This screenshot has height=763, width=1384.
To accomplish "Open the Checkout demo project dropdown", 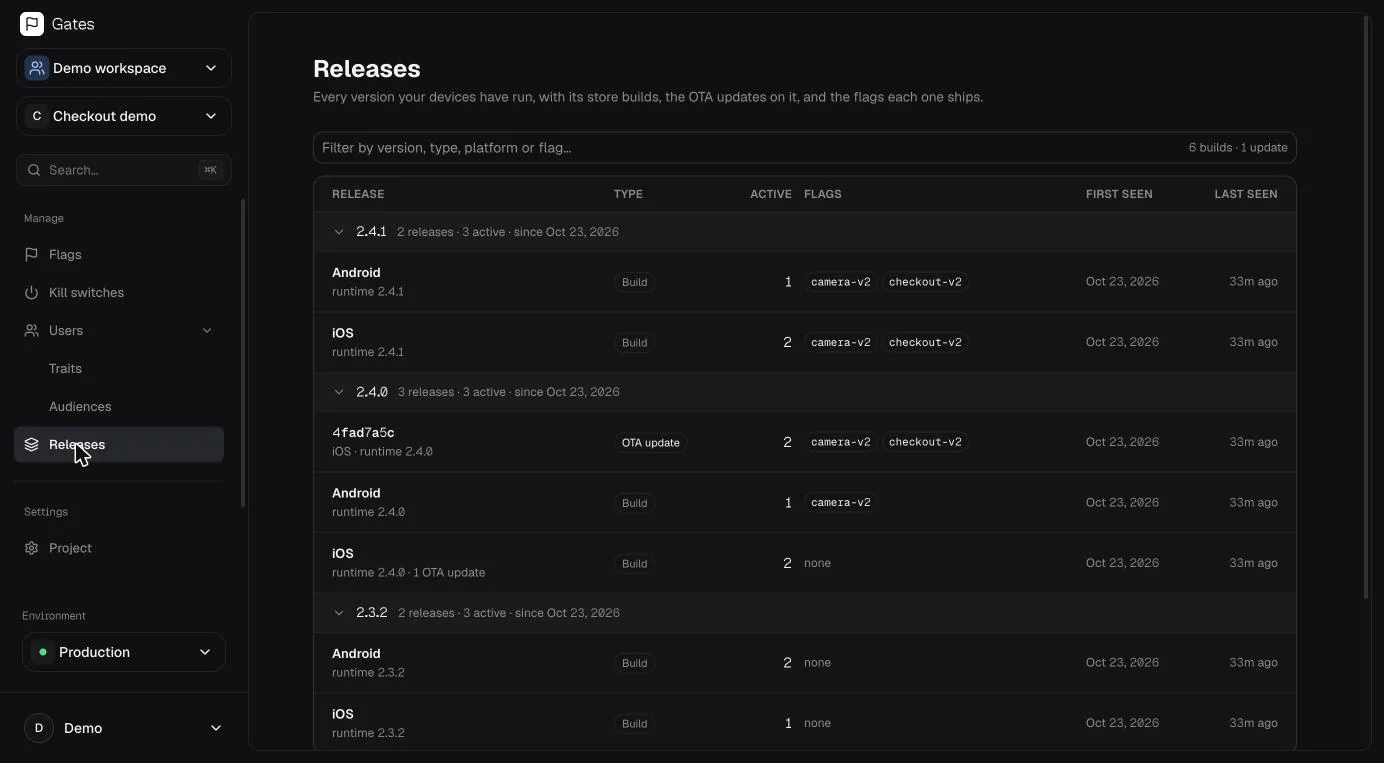I will point(124,116).
